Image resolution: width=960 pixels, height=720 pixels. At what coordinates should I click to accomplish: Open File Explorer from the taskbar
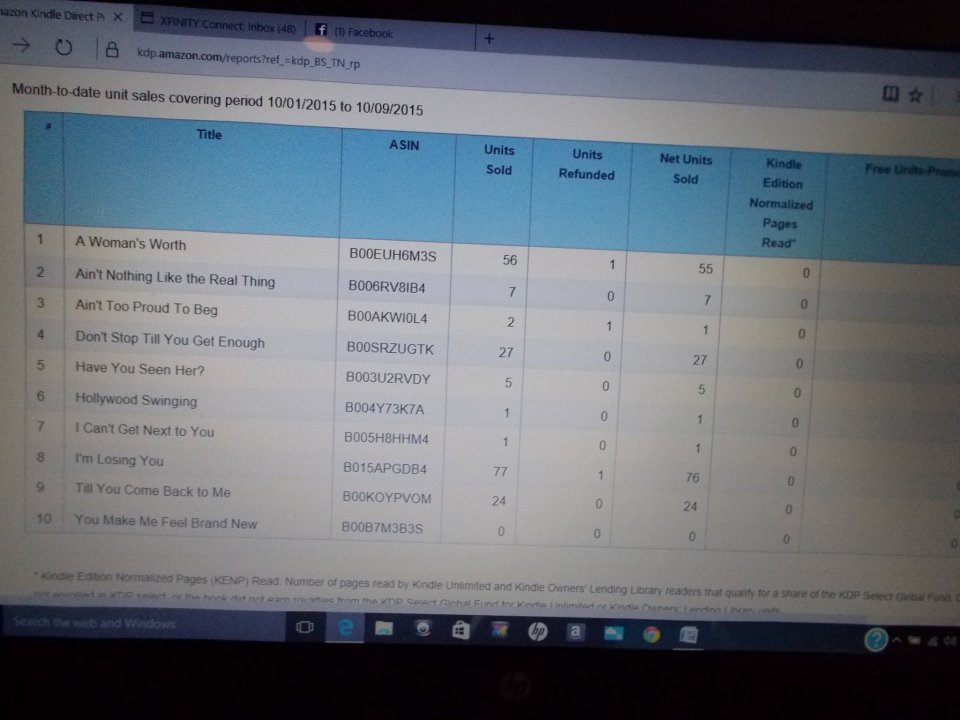pyautogui.click(x=385, y=629)
